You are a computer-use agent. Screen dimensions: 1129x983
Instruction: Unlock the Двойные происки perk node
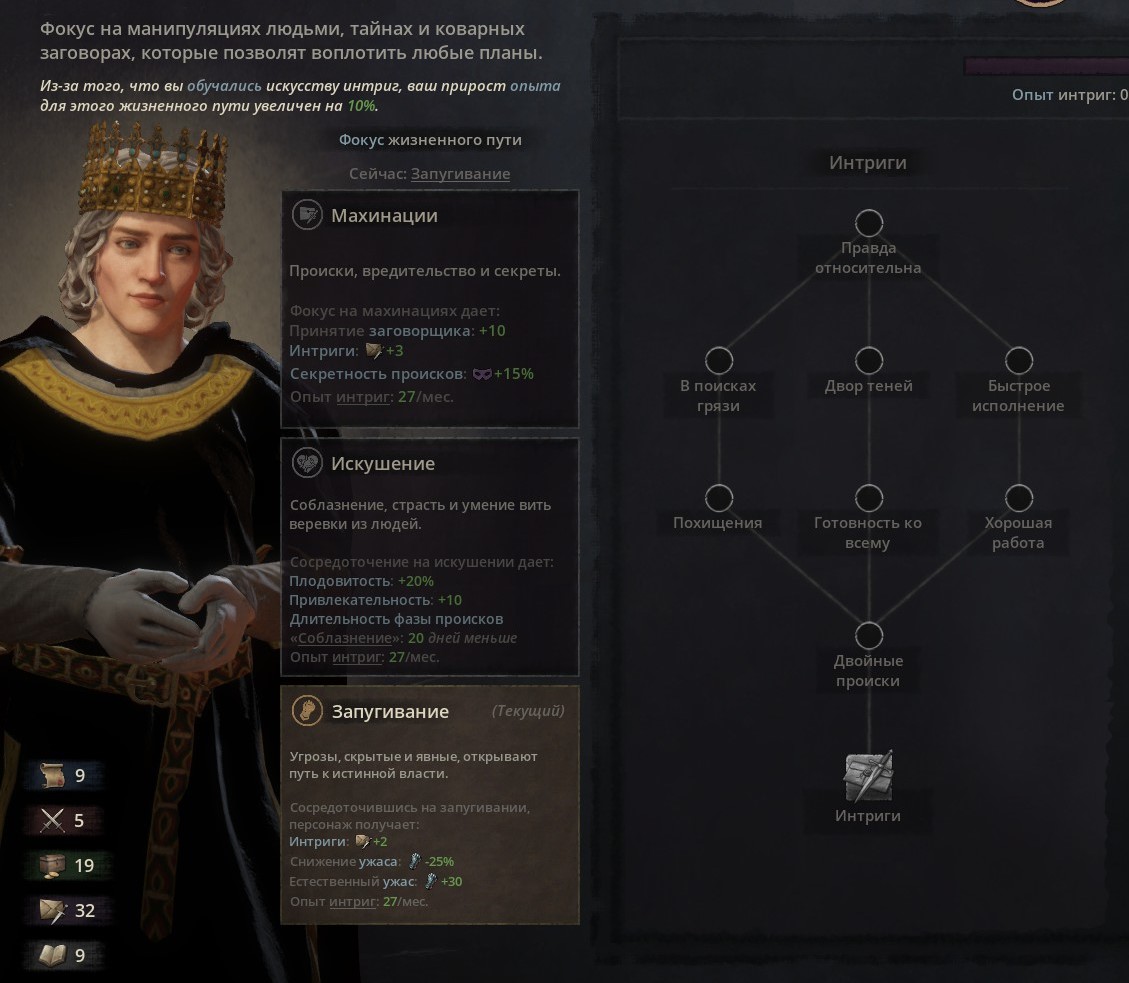point(869,636)
